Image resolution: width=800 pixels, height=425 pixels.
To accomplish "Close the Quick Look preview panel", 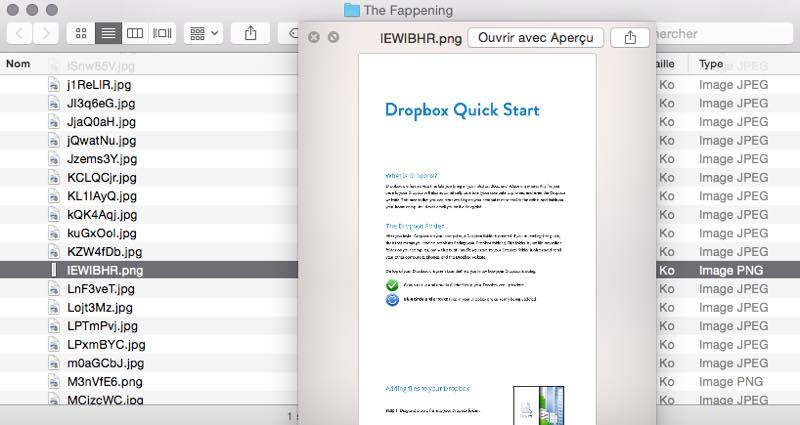I will (314, 37).
